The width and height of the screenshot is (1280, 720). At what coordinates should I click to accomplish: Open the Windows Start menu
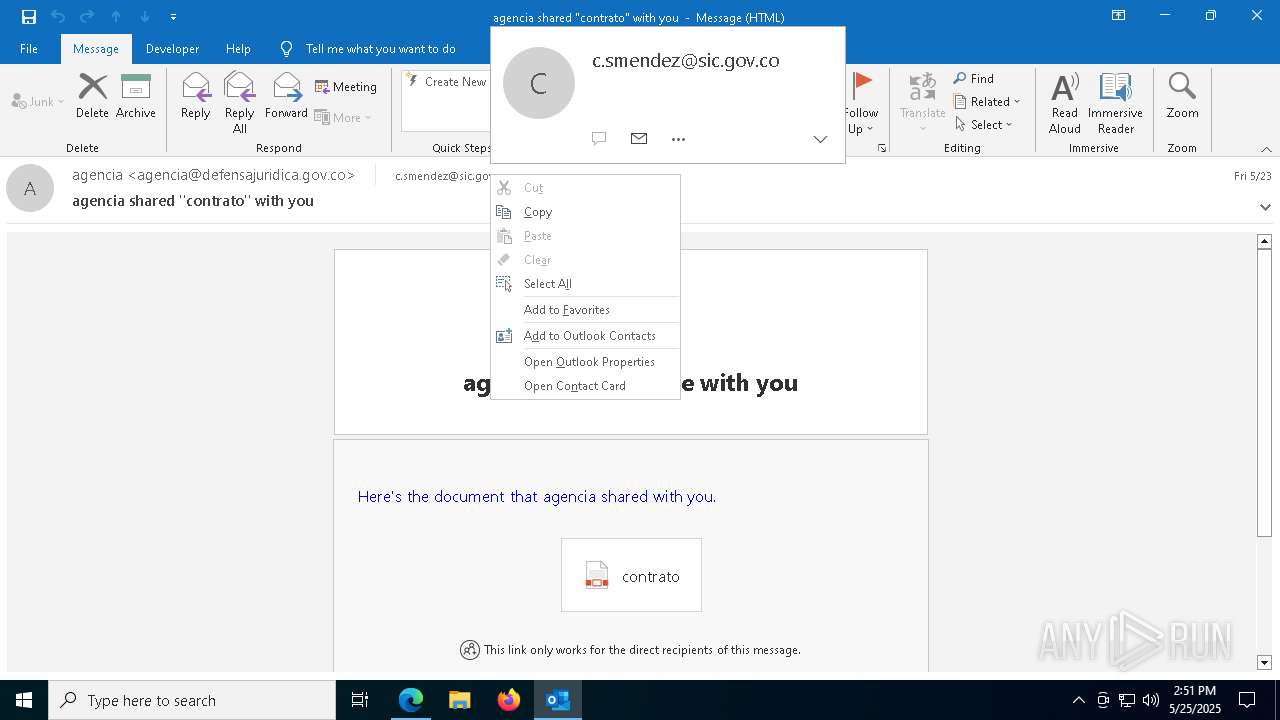pyautogui.click(x=24, y=700)
